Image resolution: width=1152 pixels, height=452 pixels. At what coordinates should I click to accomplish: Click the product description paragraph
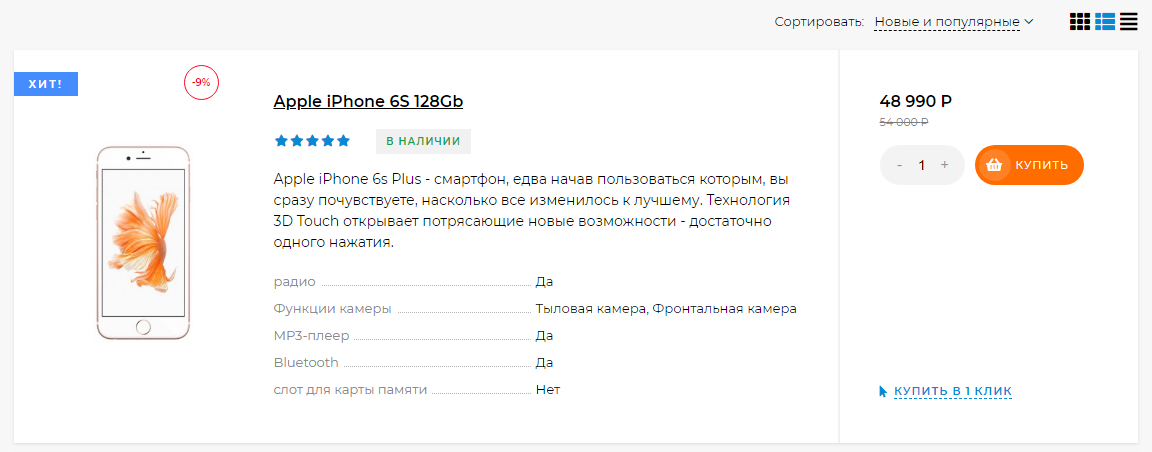534,211
